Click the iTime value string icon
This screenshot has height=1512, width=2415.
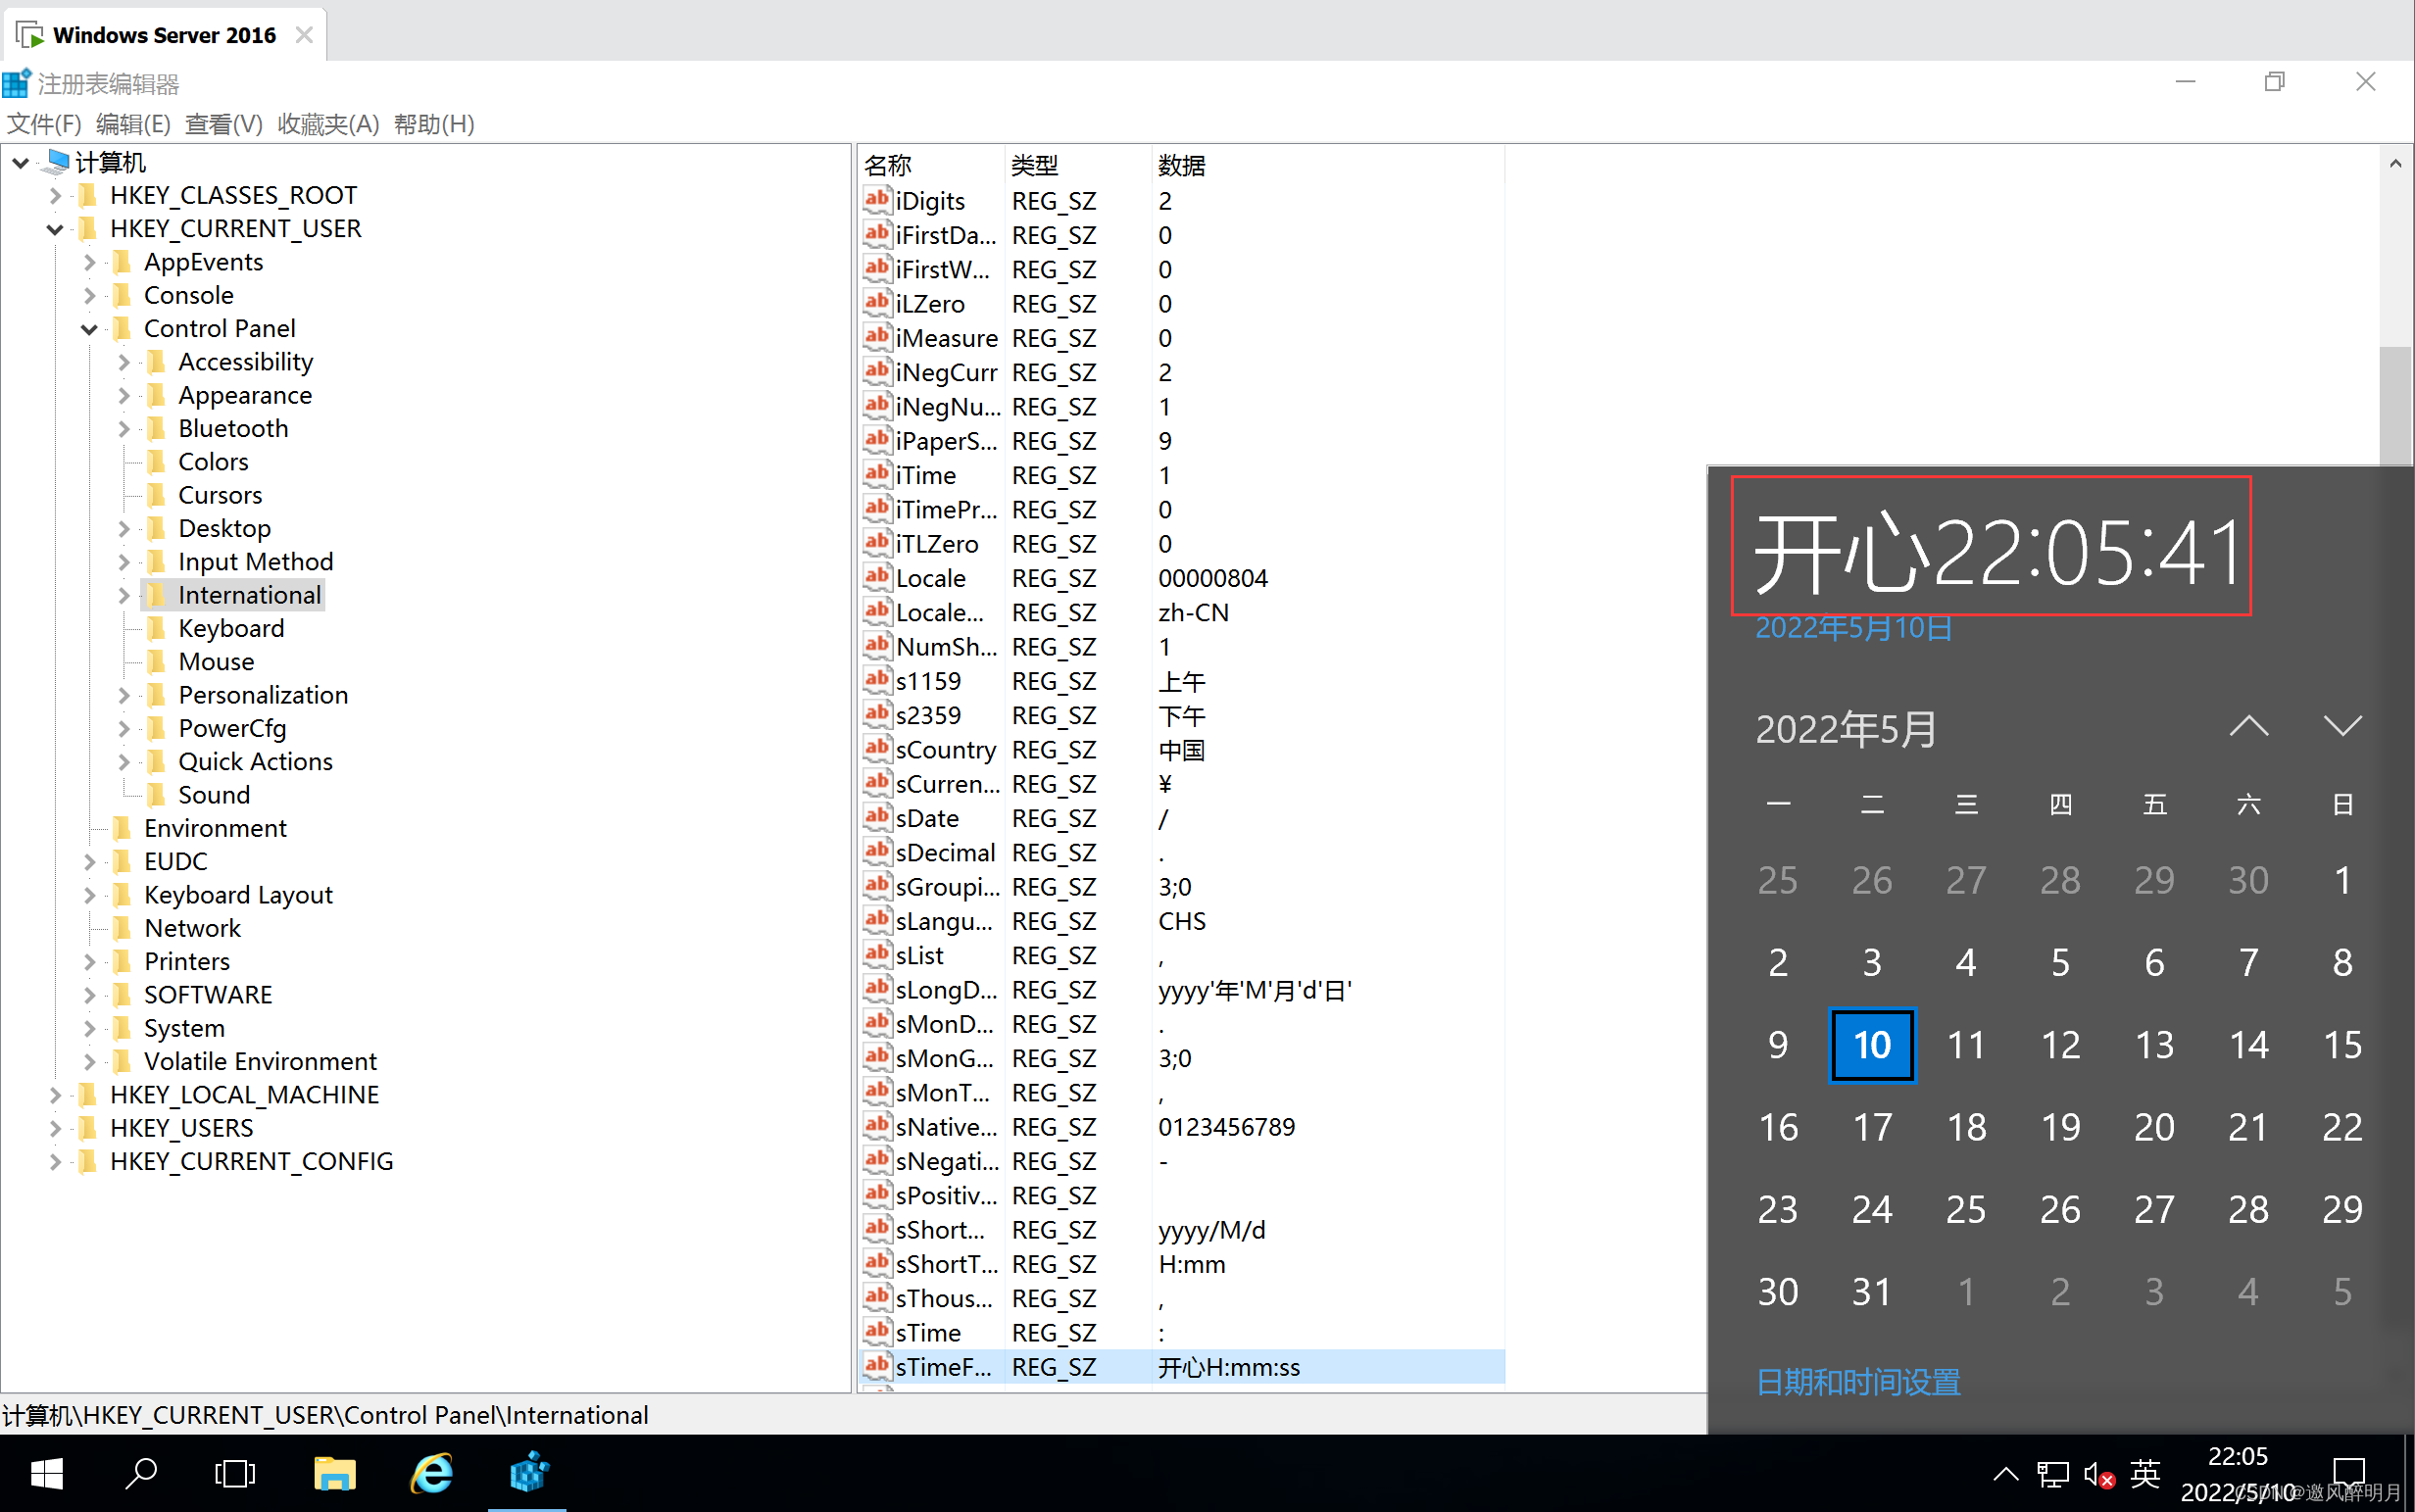[x=877, y=474]
